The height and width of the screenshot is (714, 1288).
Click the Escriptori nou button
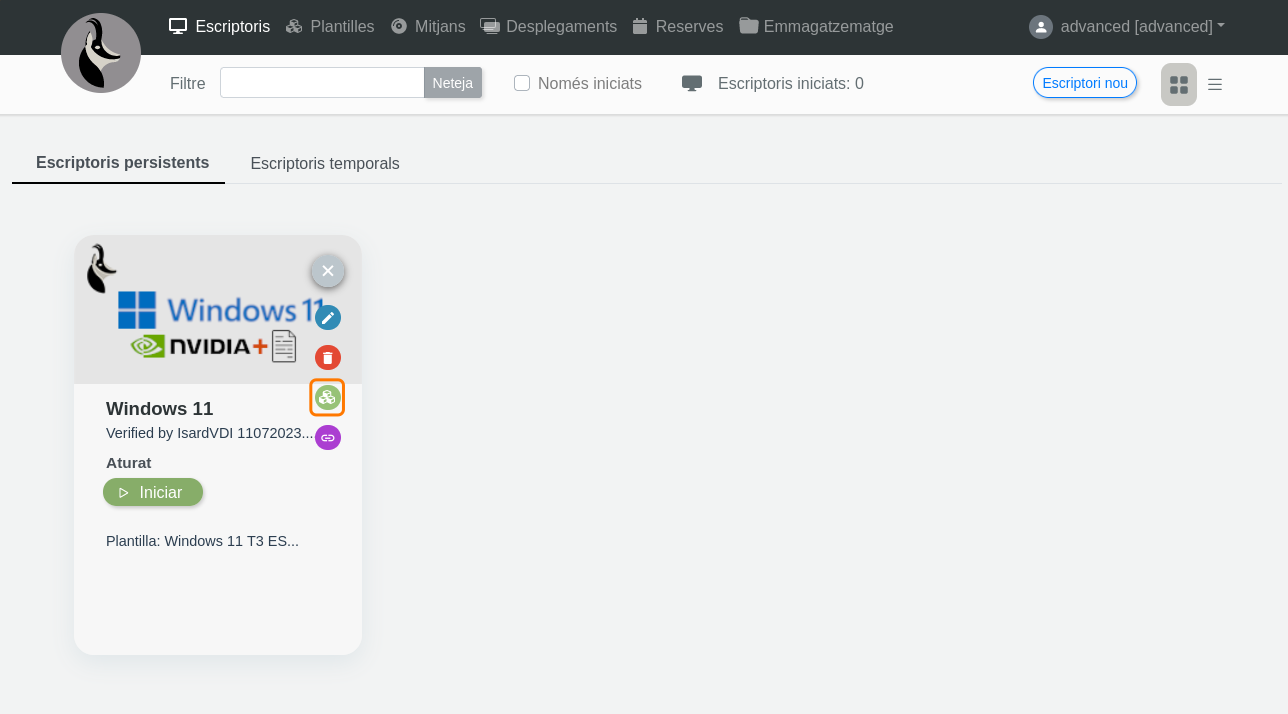pyautogui.click(x=1085, y=83)
